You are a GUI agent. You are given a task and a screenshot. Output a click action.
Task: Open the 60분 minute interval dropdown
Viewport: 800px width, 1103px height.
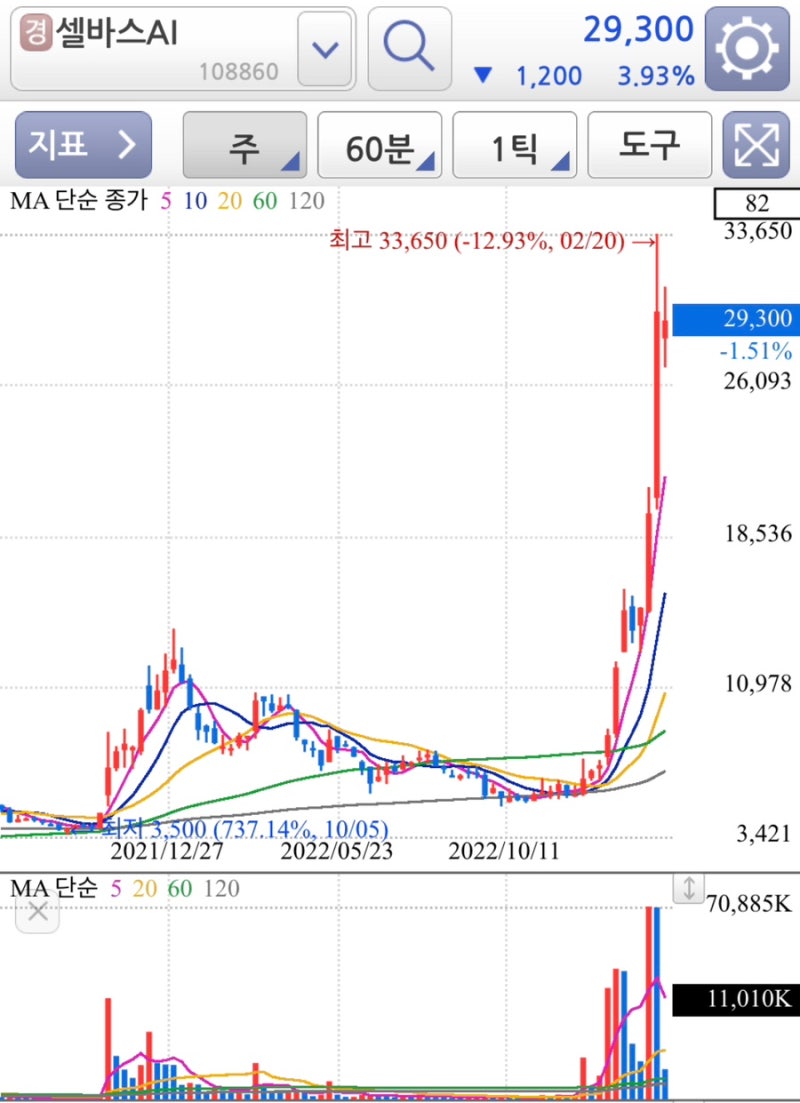point(380,145)
